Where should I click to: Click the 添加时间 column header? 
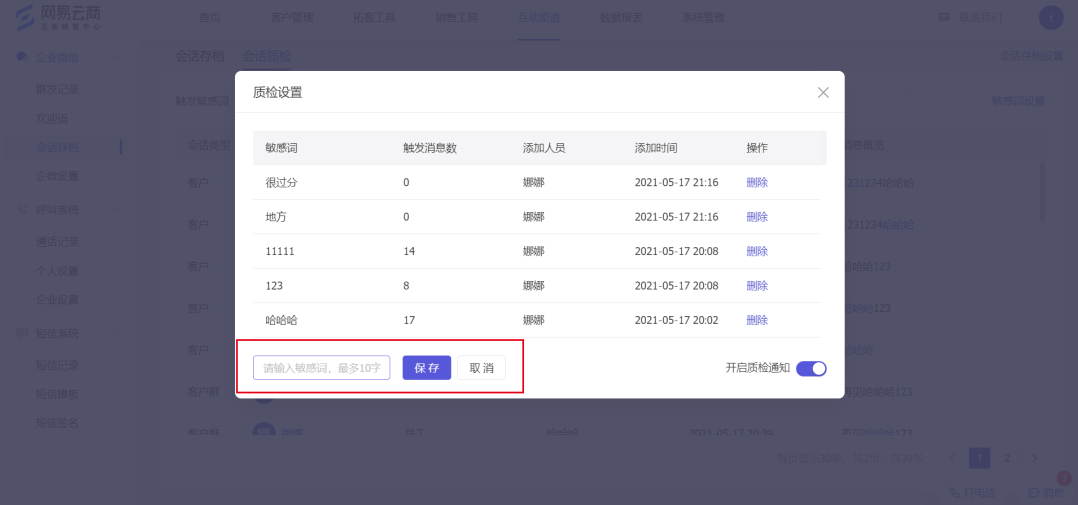click(x=656, y=148)
